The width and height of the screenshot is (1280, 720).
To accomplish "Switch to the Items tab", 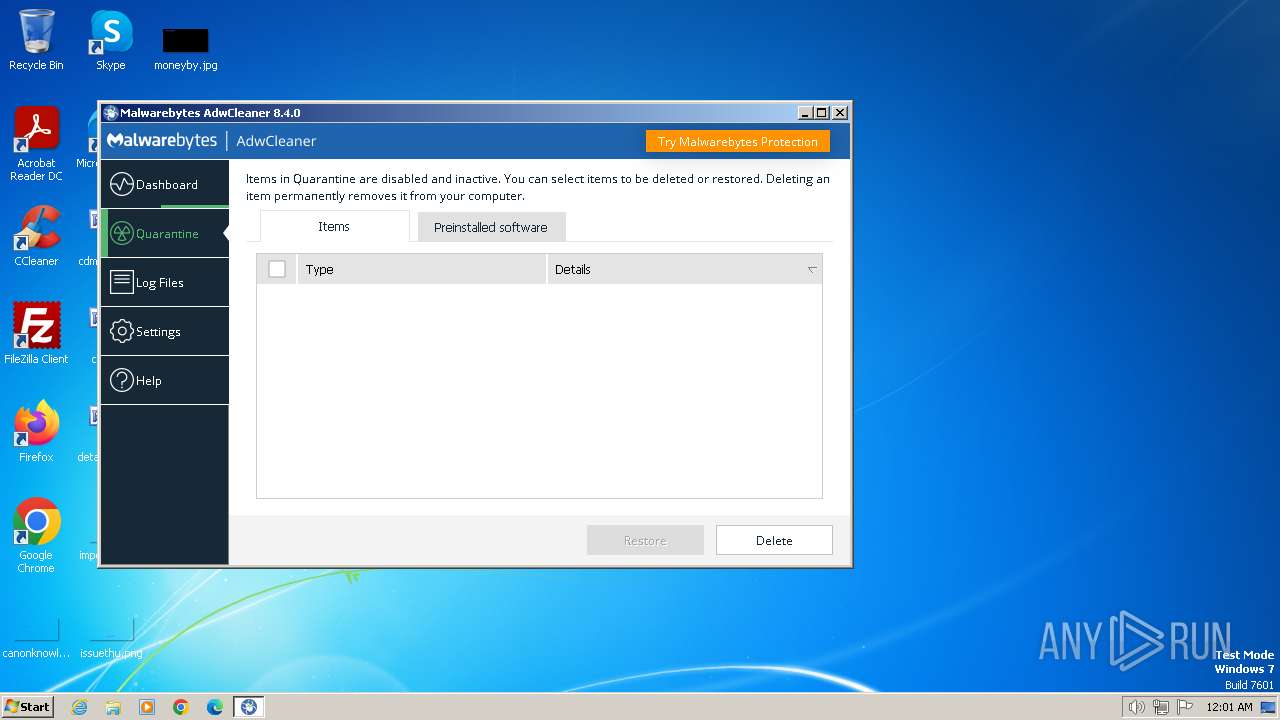I will click(x=334, y=227).
